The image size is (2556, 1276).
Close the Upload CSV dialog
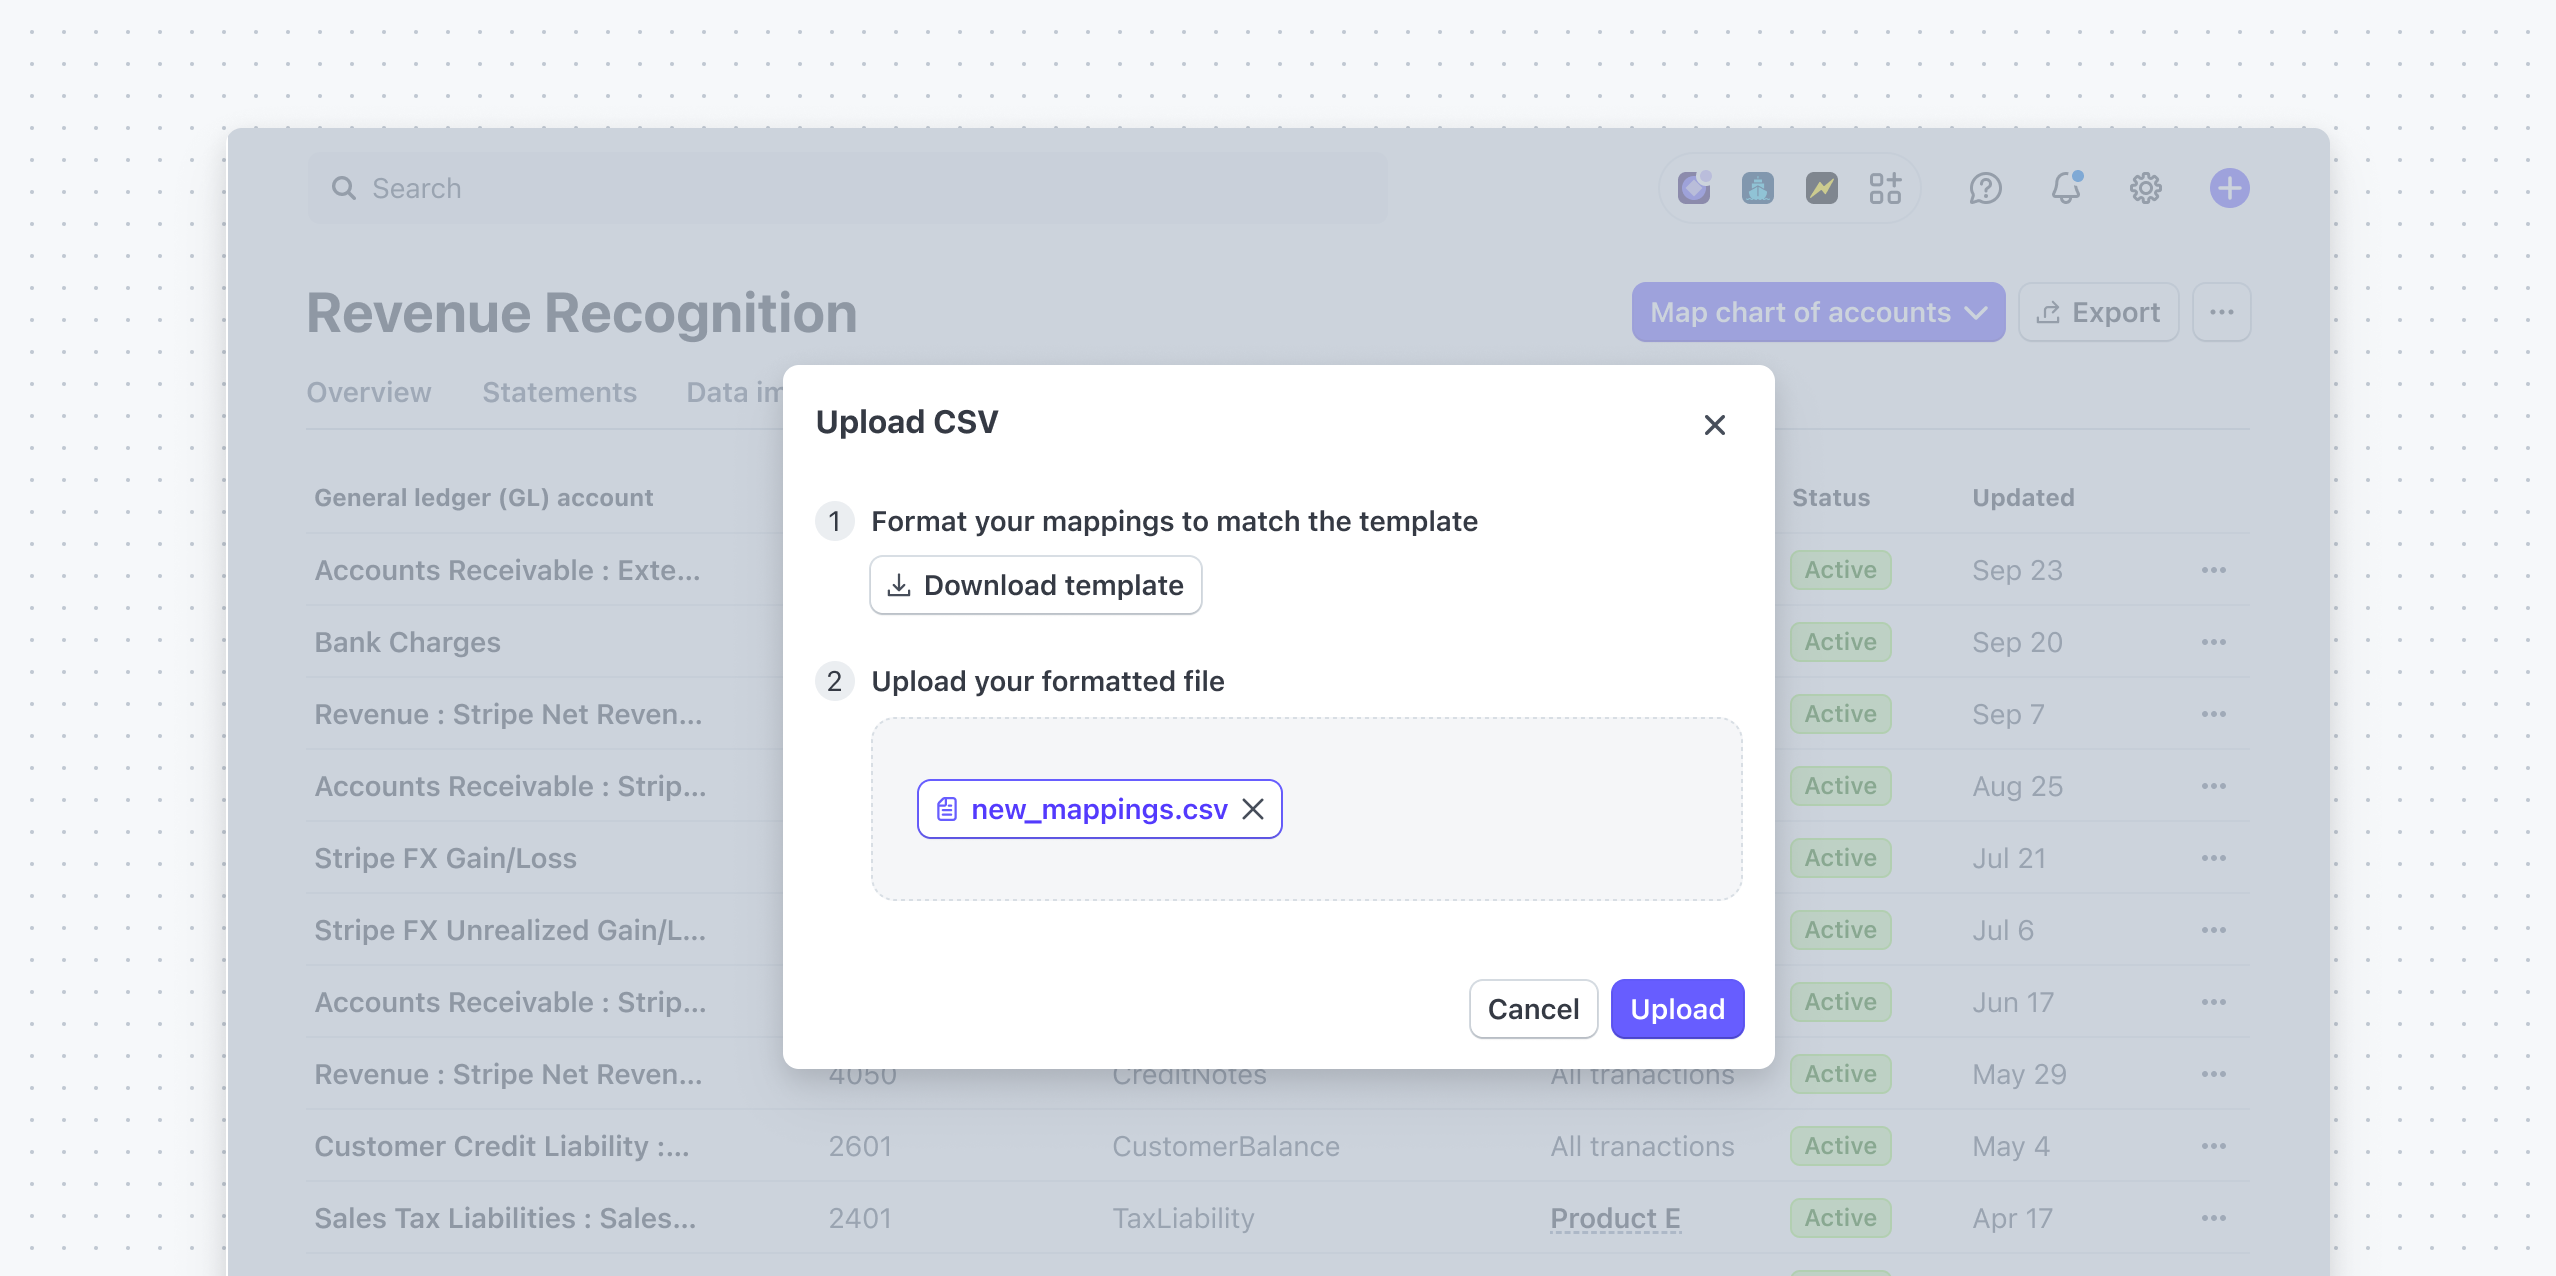pos(1715,425)
